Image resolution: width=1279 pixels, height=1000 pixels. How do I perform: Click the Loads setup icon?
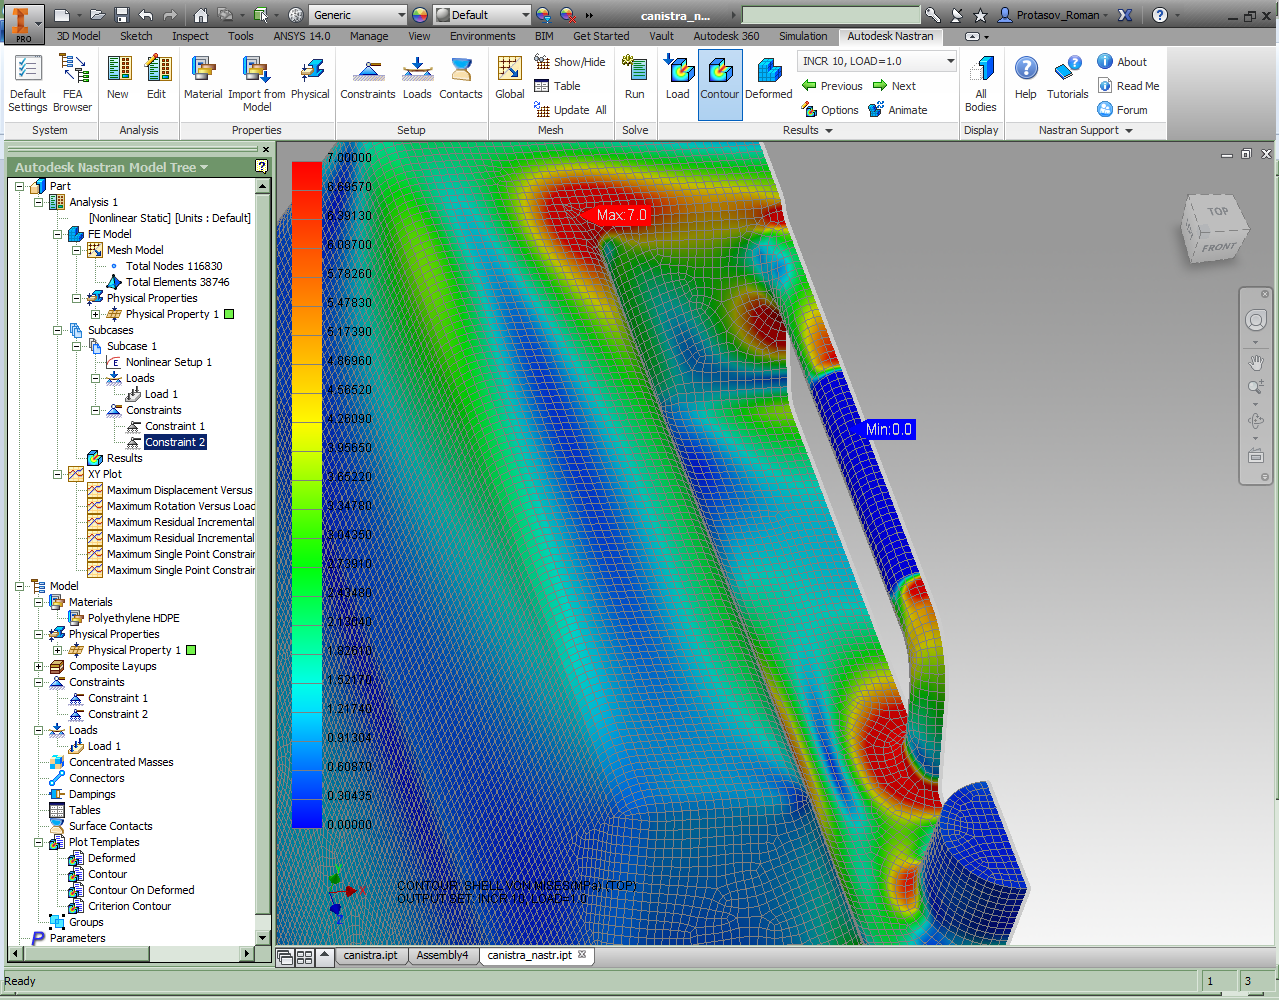coord(417,78)
